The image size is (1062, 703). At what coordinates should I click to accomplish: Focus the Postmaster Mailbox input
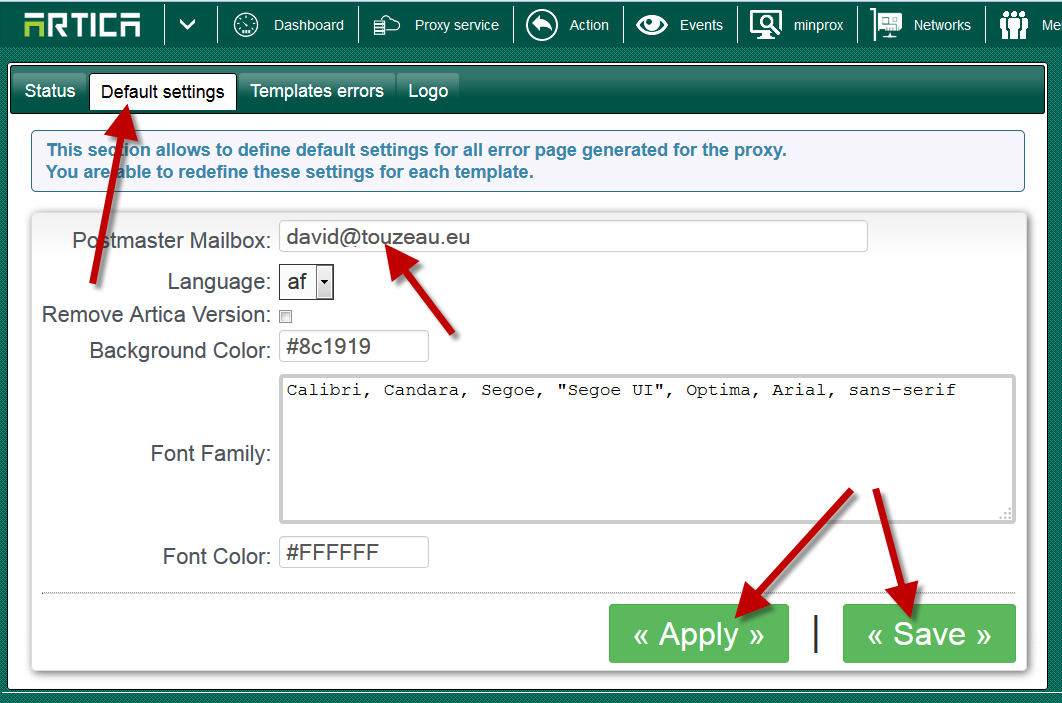point(573,236)
